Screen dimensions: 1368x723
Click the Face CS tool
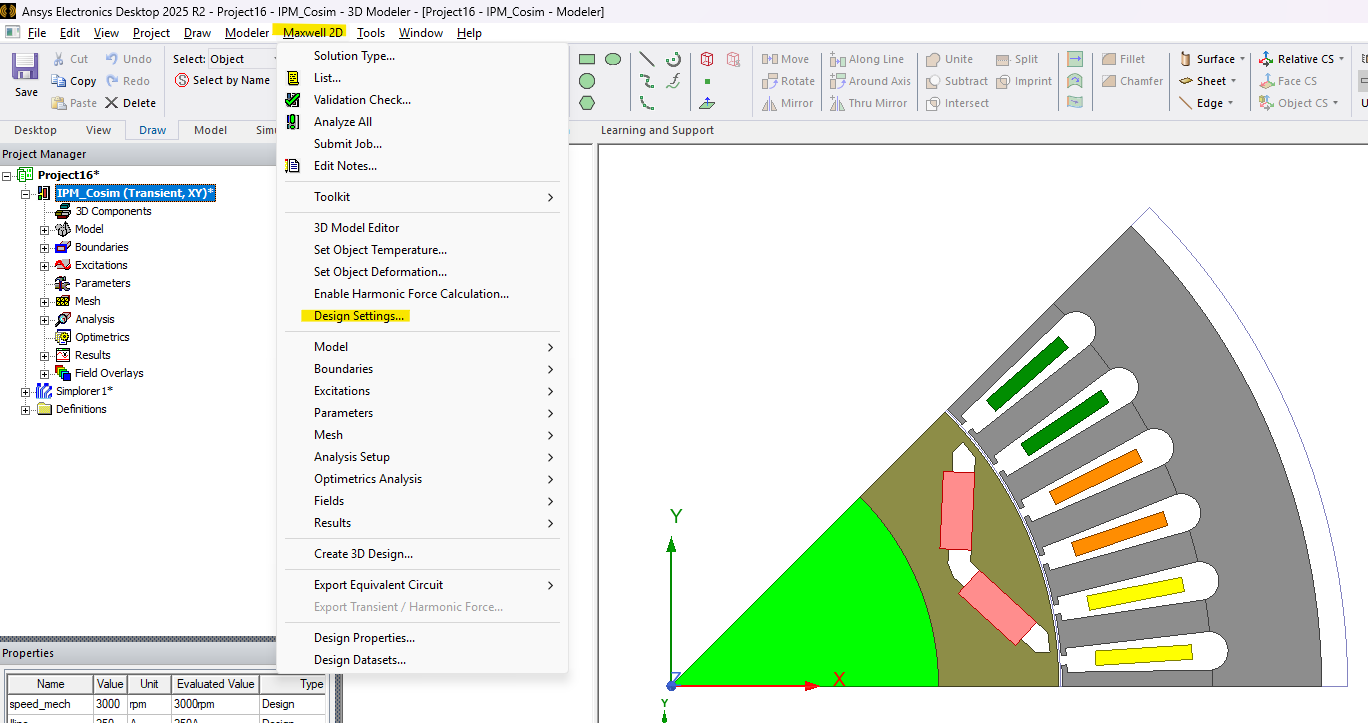click(1288, 81)
